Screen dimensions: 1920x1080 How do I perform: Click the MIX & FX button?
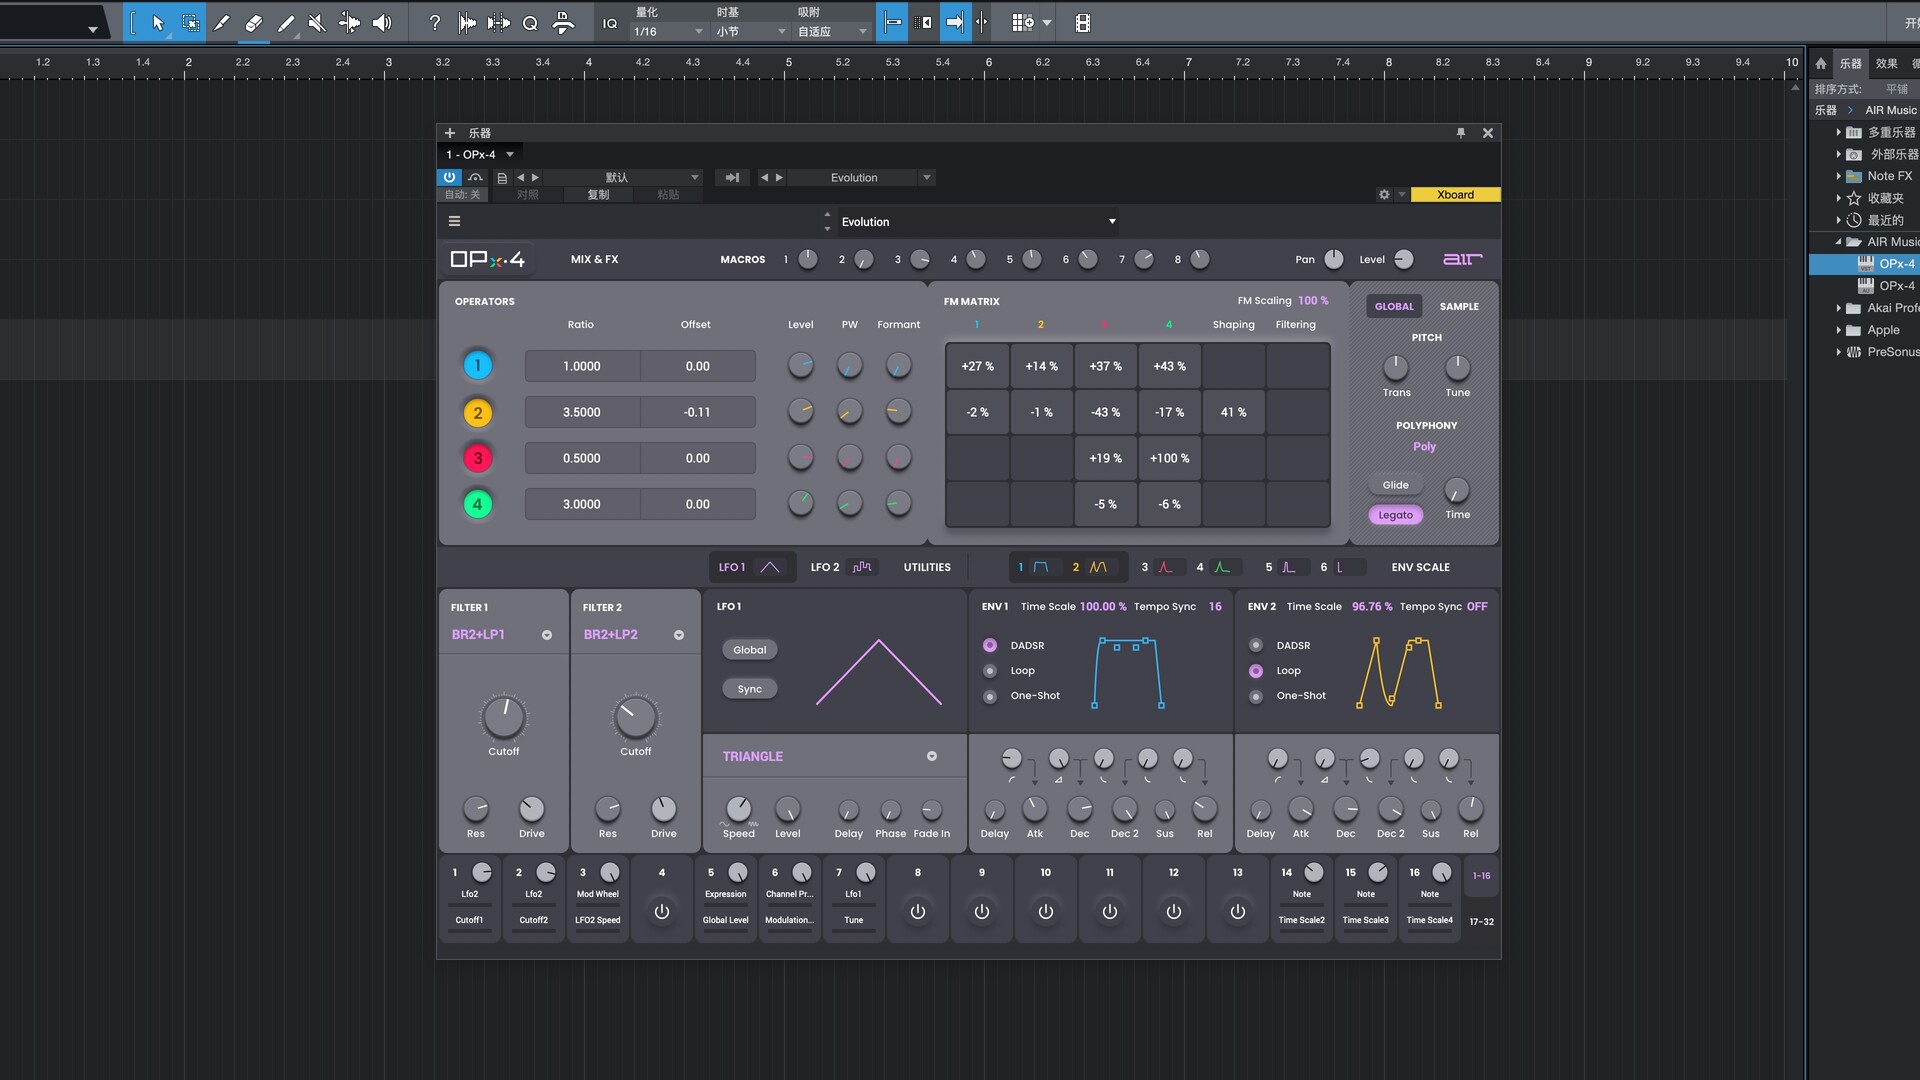pyautogui.click(x=594, y=259)
